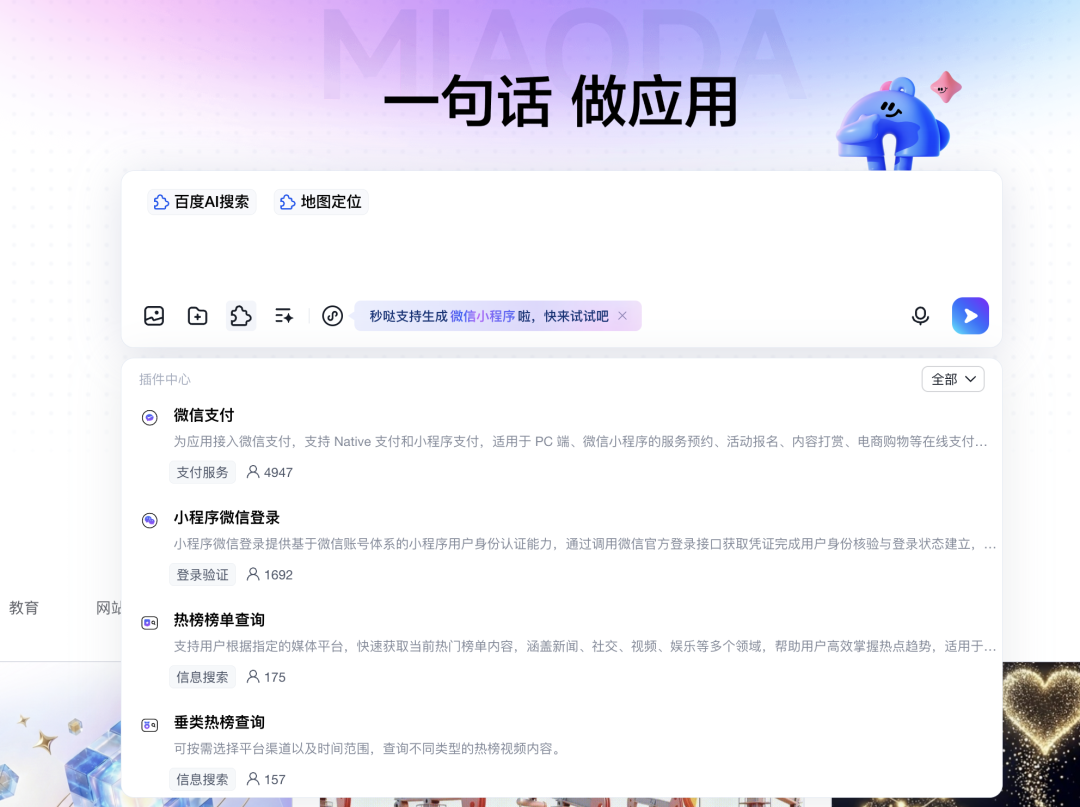
Task: Click the prompt optimize list-sparkle icon
Action: (x=284, y=316)
